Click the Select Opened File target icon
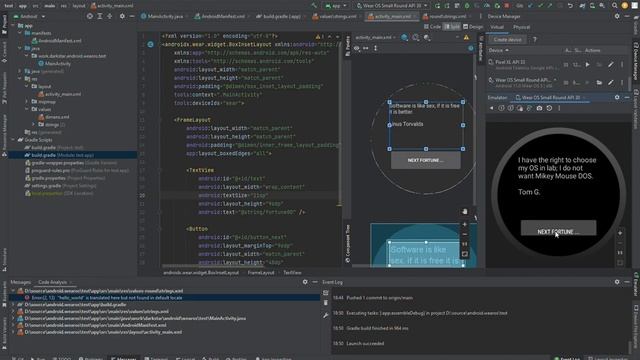The height and width of the screenshot is (360, 640). click(x=90, y=16)
